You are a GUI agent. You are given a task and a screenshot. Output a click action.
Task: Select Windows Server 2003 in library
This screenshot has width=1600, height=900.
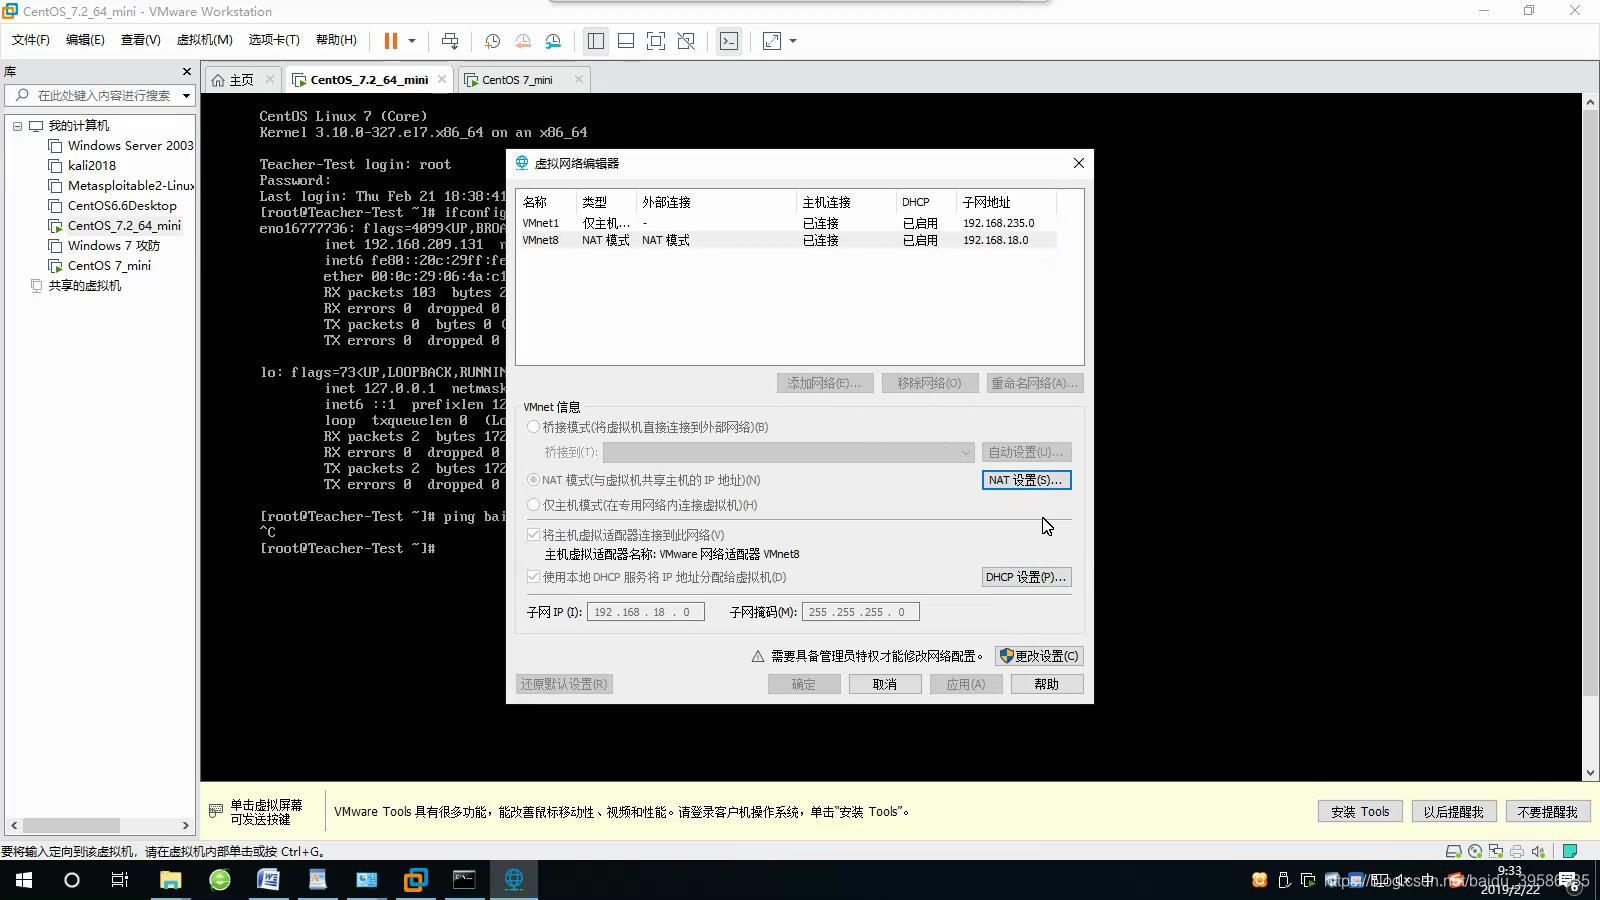coord(121,146)
